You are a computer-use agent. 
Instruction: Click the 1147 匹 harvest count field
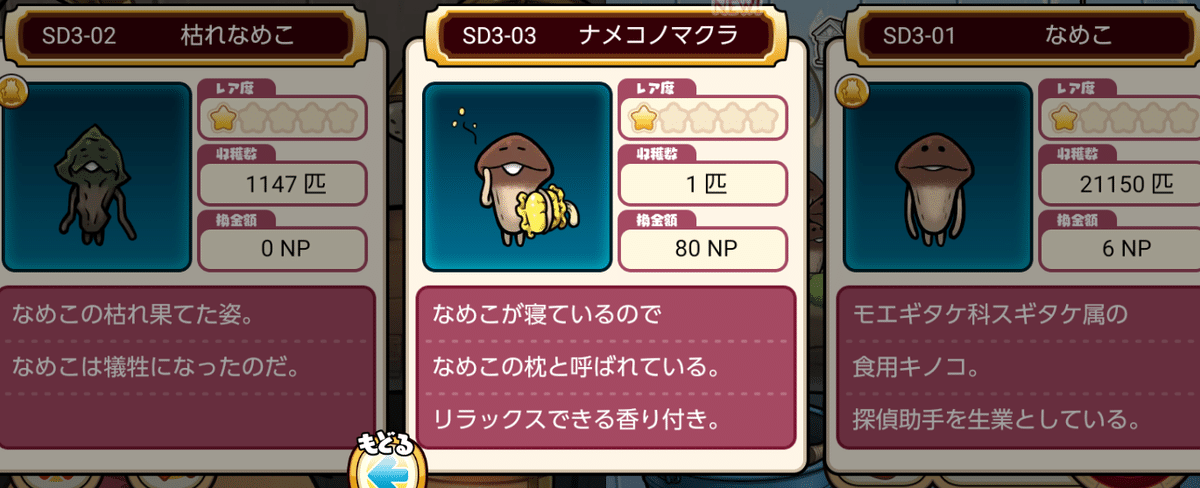point(282,184)
